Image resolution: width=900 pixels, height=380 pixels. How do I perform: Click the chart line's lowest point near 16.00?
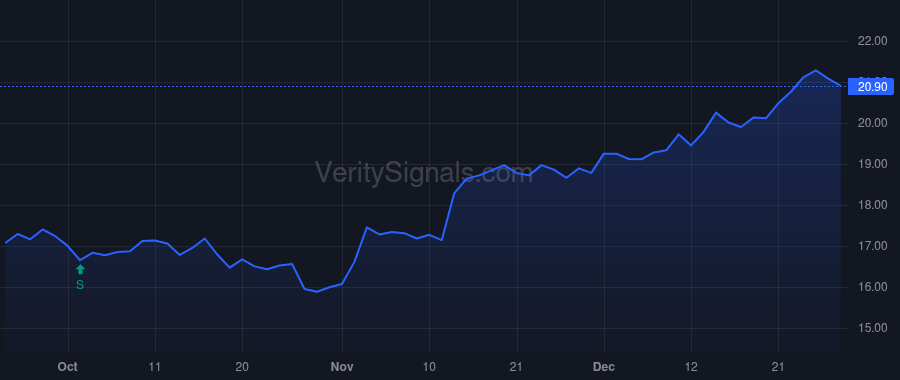click(317, 292)
